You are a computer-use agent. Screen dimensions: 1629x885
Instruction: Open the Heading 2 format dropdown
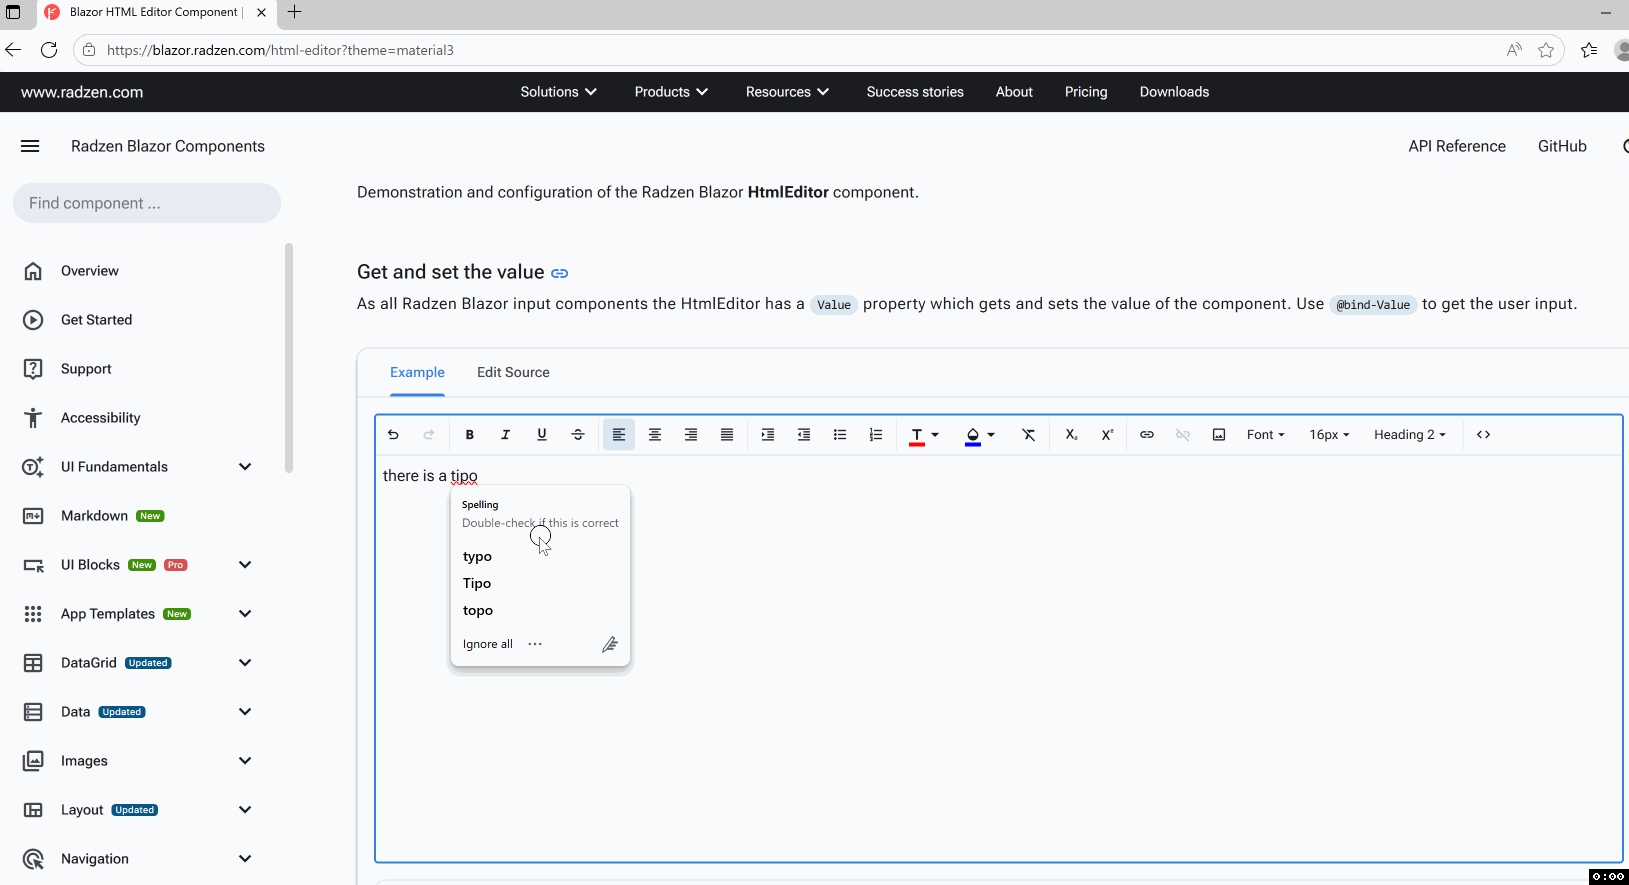1409,435
